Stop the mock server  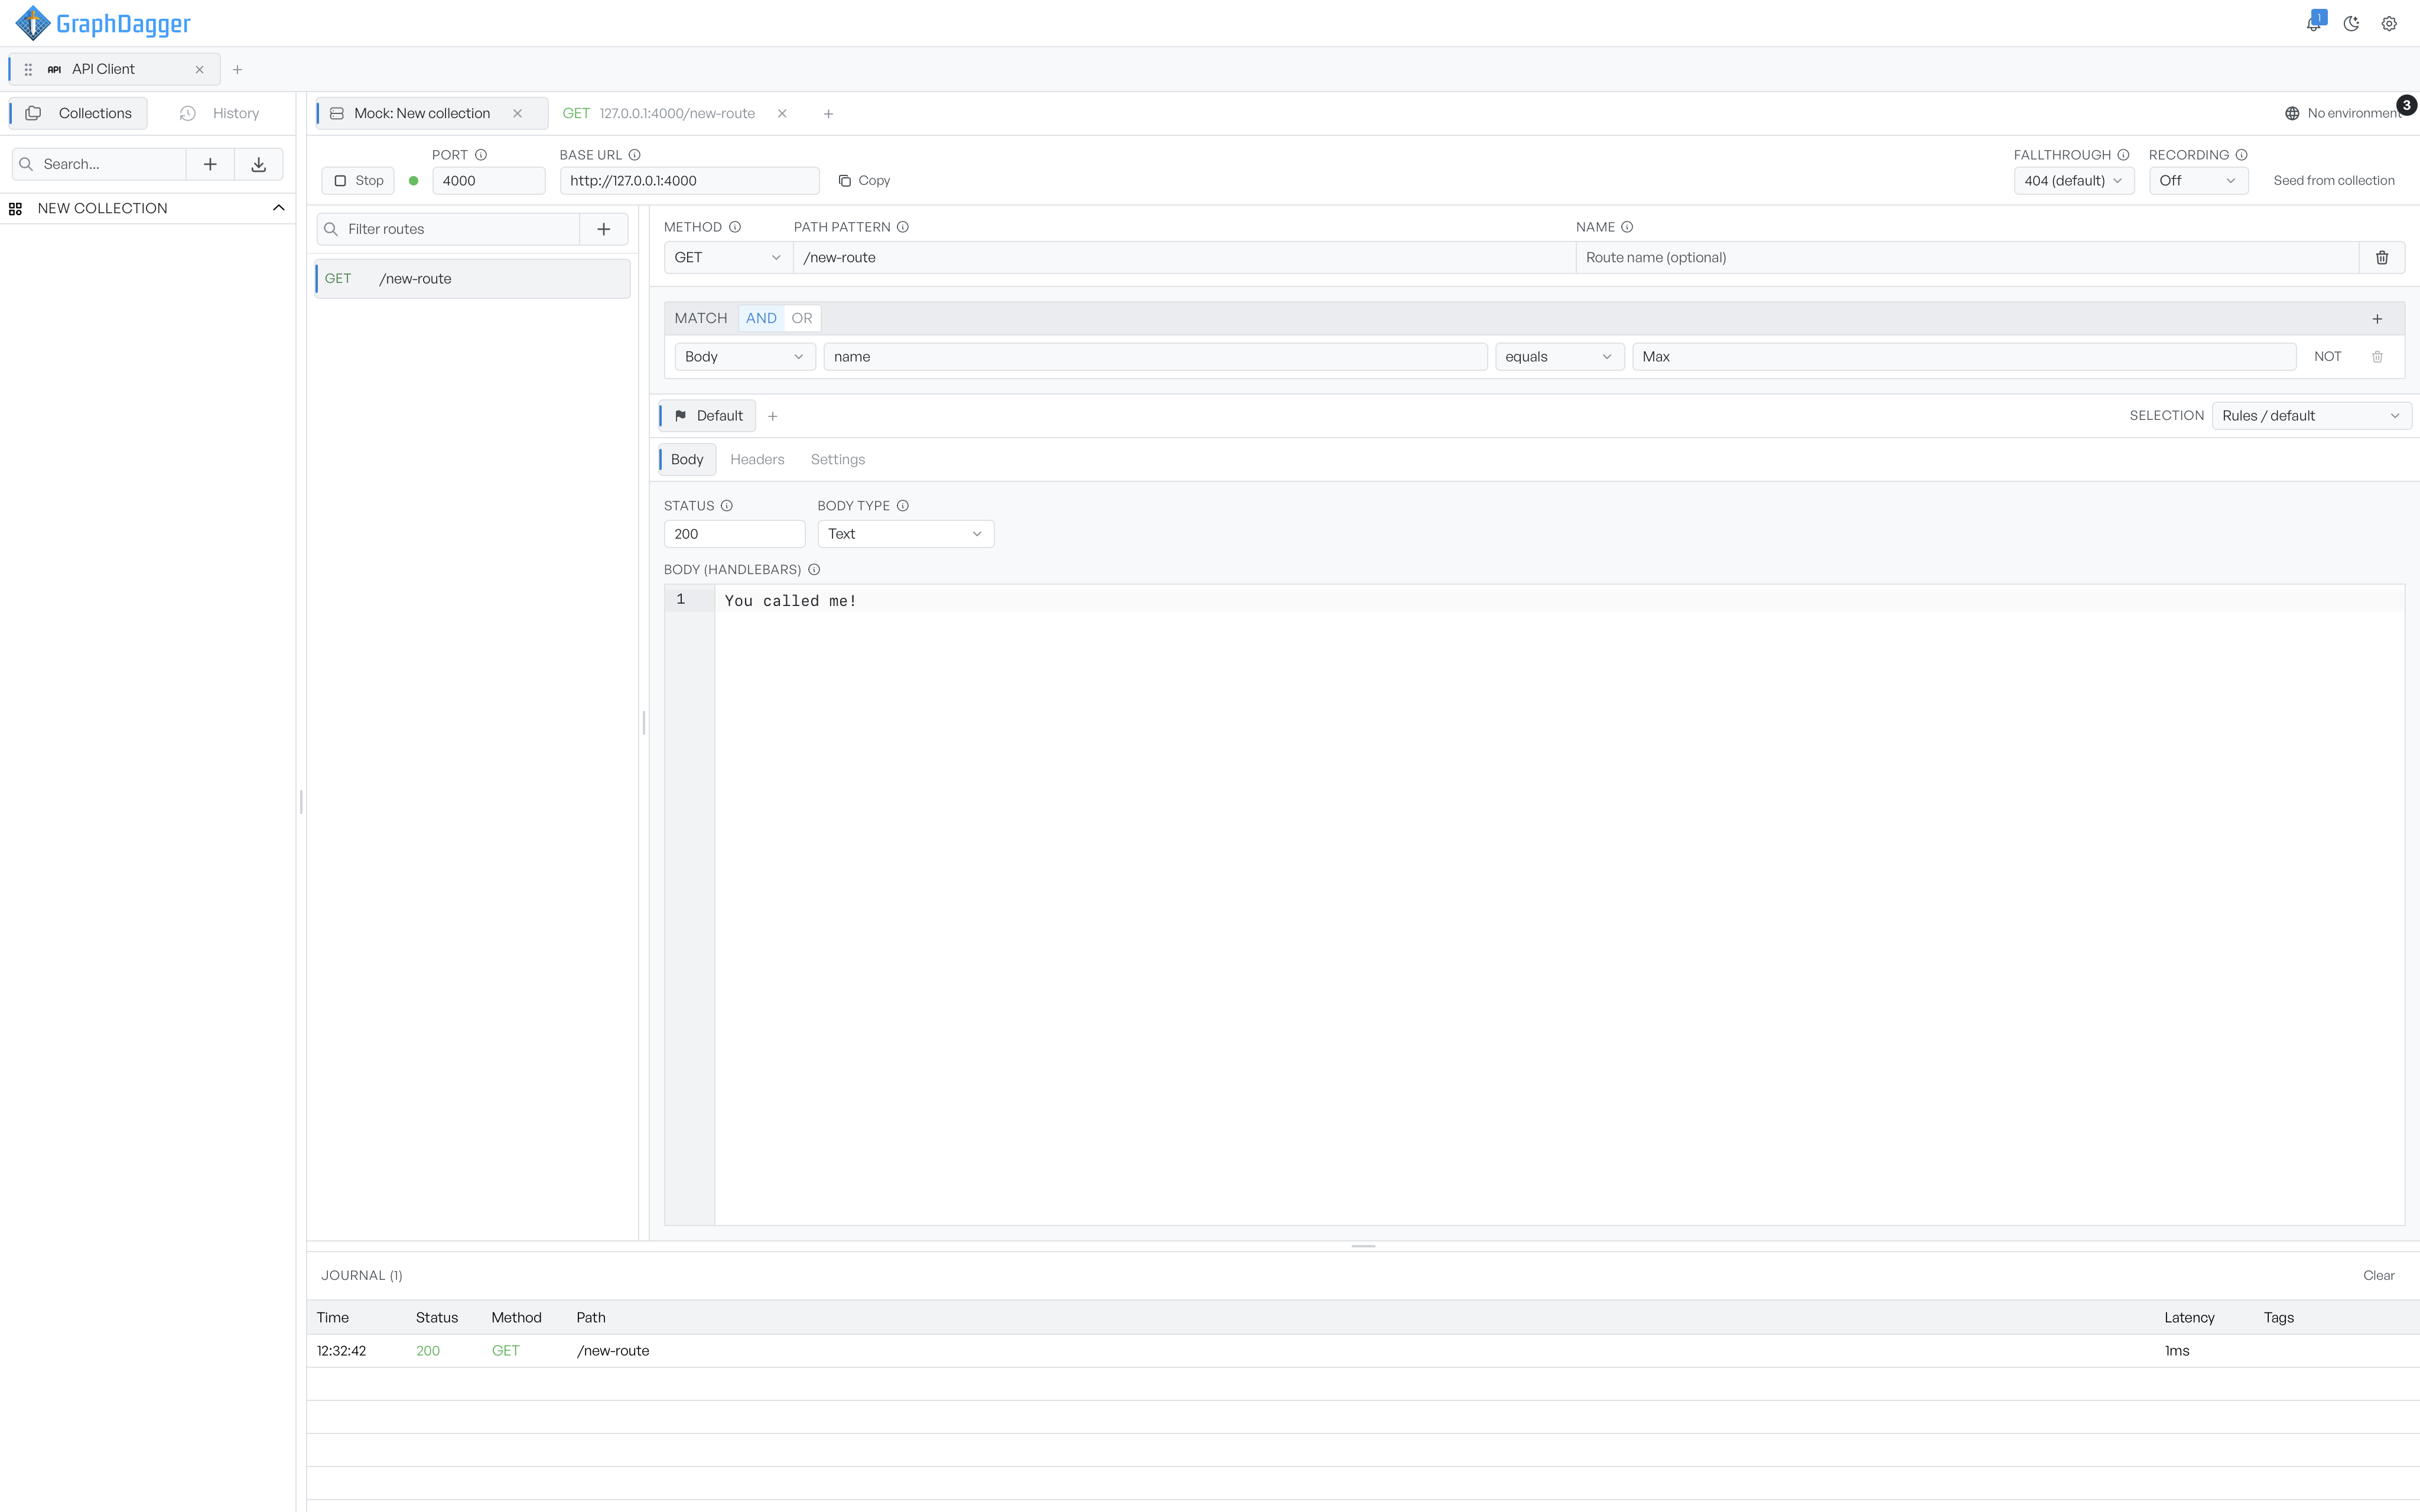click(358, 181)
